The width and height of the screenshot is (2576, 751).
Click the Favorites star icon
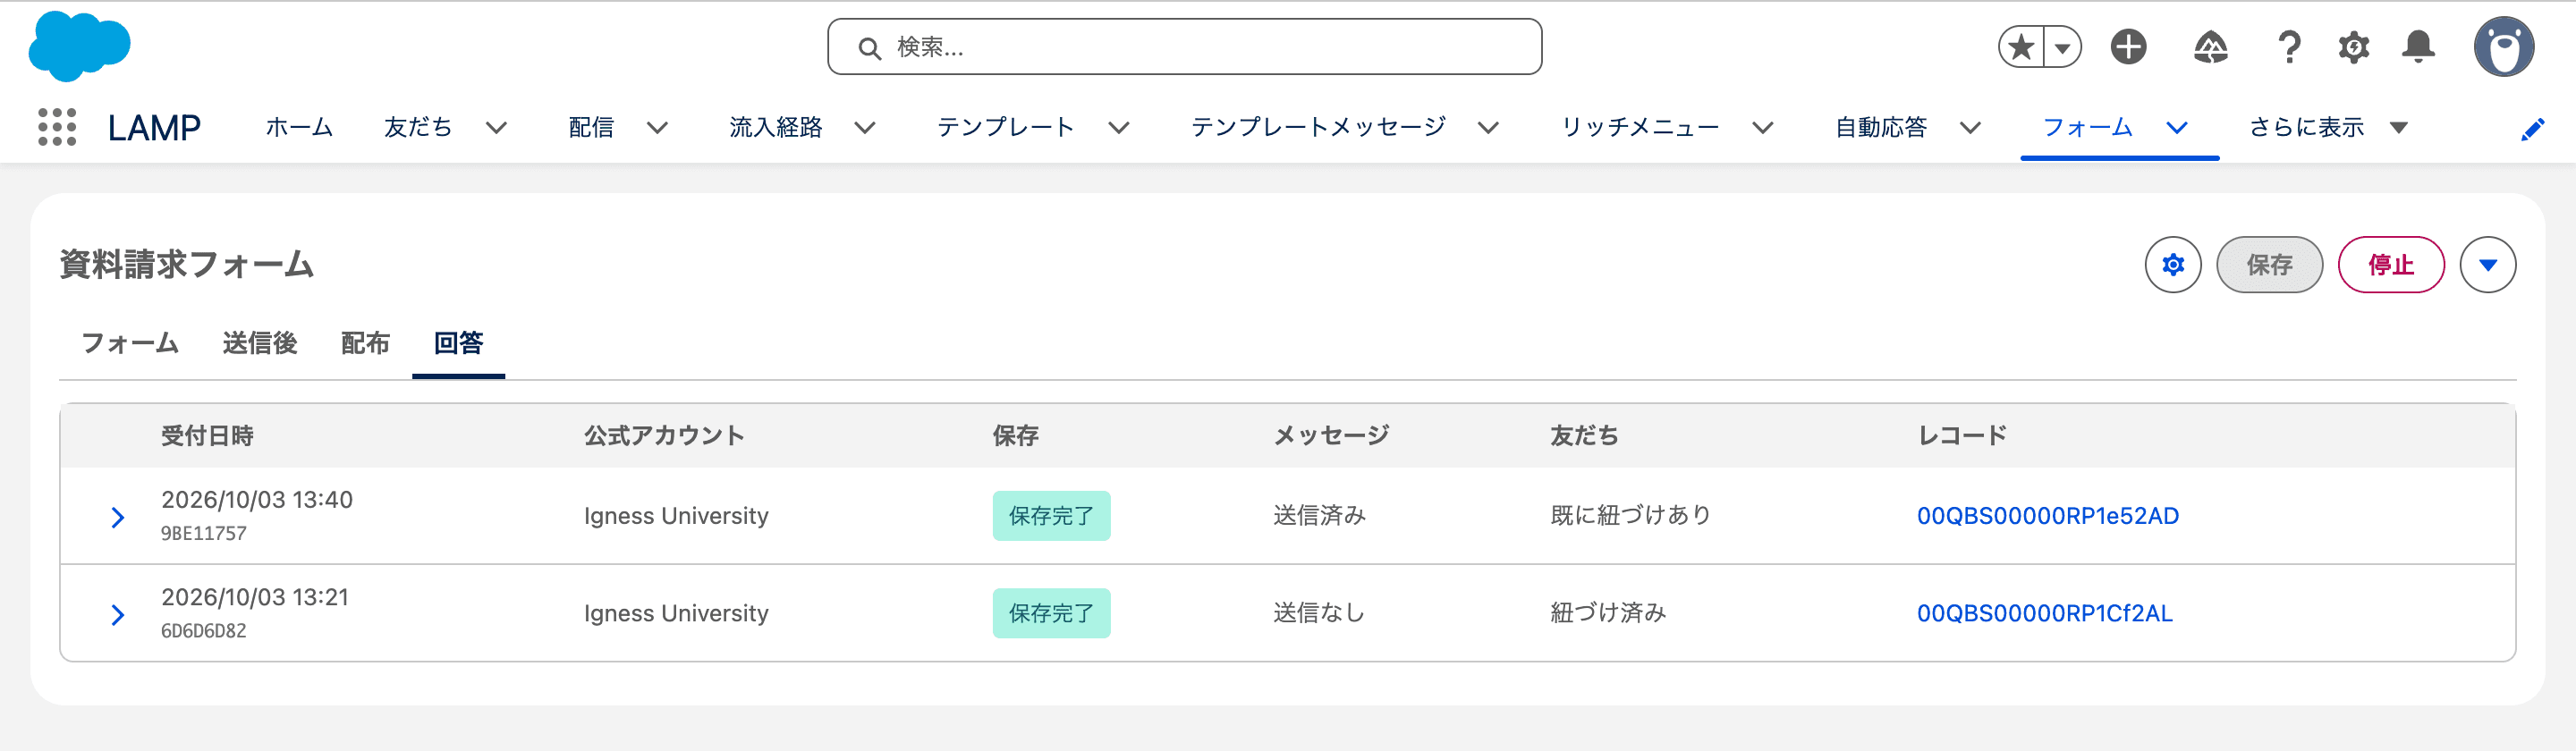pos(2021,47)
